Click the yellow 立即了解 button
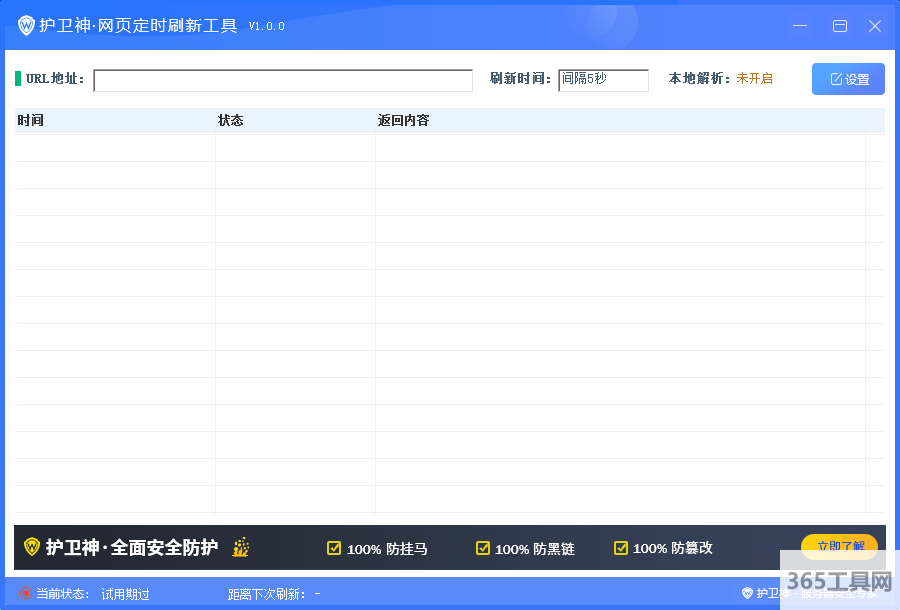The image size is (900, 610). (839, 546)
